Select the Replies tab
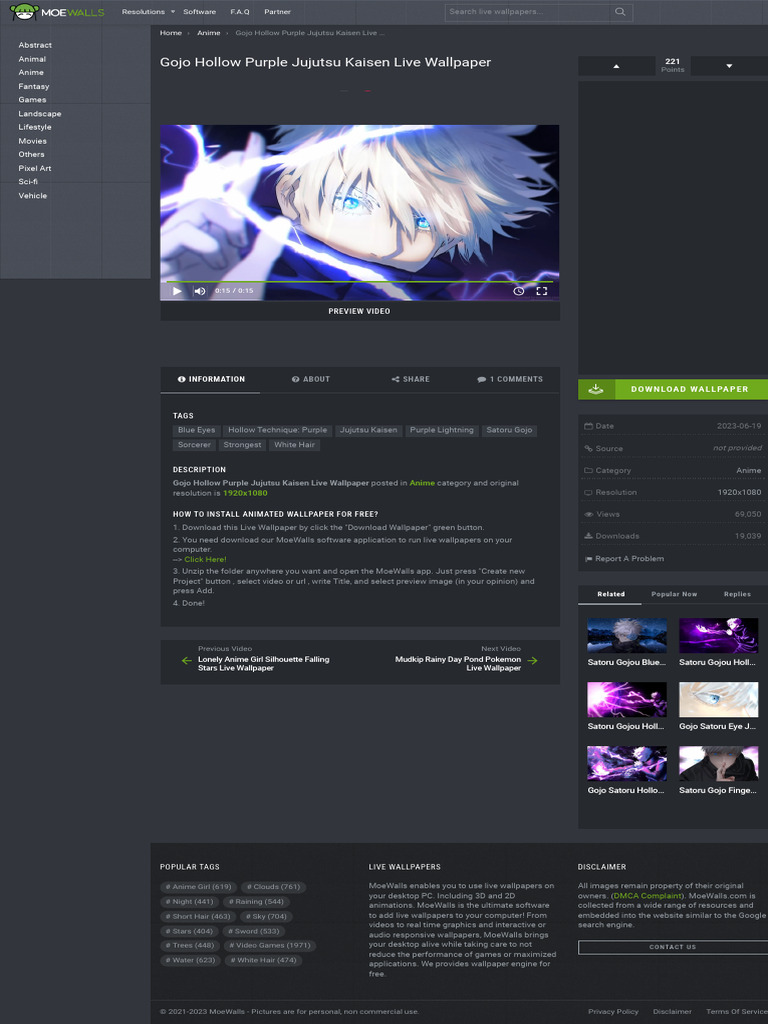This screenshot has width=768, height=1024. tap(737, 594)
